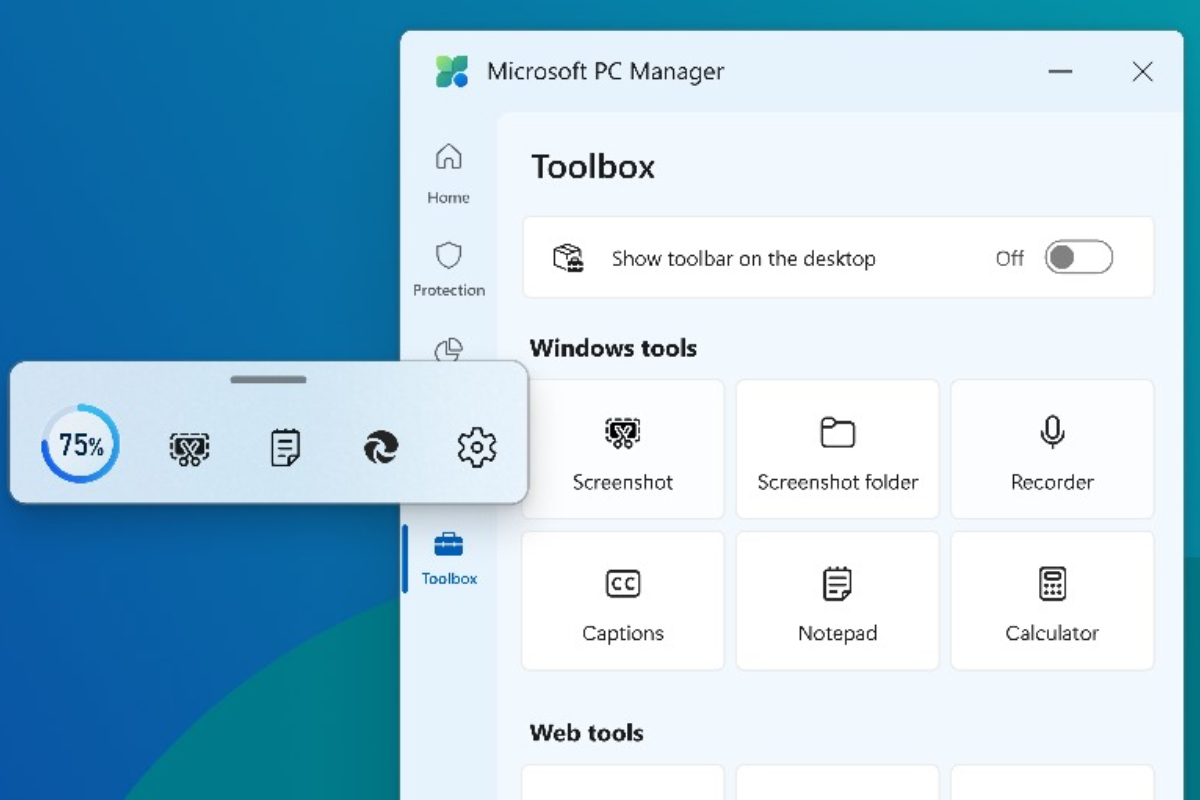This screenshot has width=1200, height=800.
Task: Start the Calculator tool
Action: point(1051,600)
